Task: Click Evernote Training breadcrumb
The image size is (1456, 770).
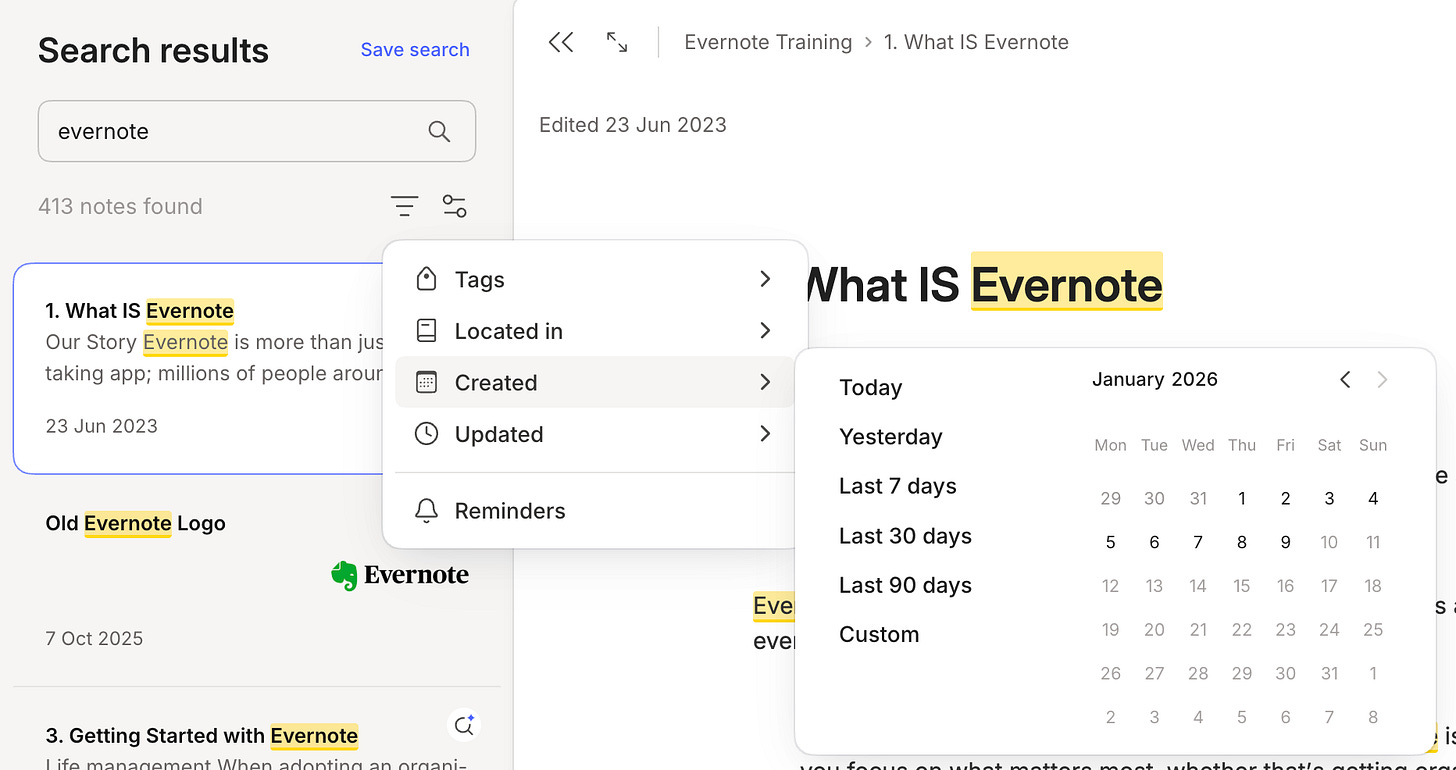Action: tap(768, 42)
